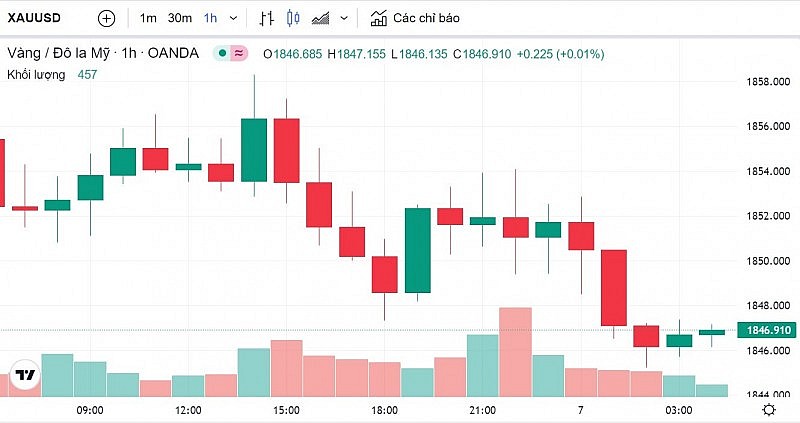Click the add symbol plus icon
800x423 pixels.
[107, 18]
